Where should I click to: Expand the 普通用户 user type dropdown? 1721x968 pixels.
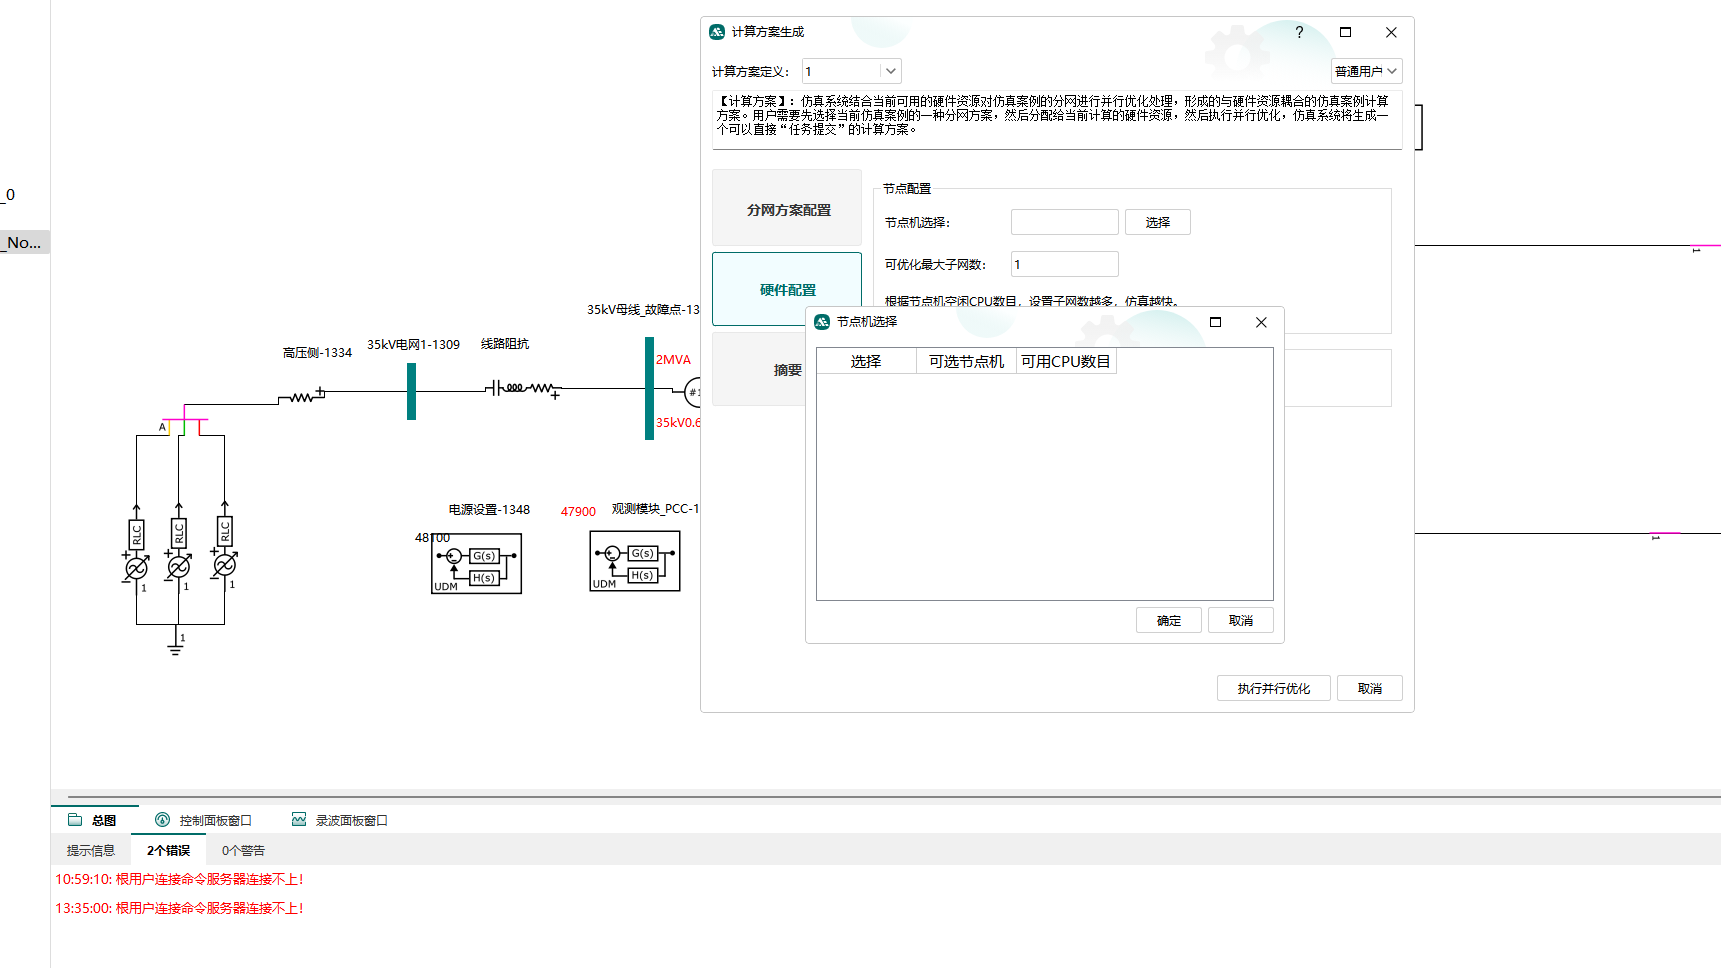tap(1366, 71)
